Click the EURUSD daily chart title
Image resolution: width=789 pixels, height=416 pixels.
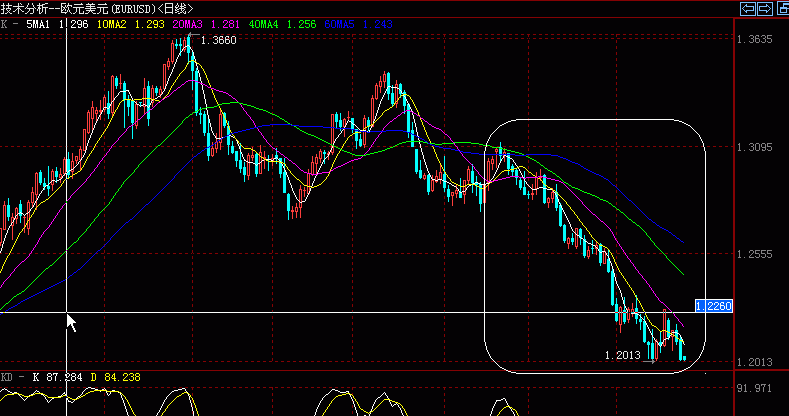pos(97,9)
